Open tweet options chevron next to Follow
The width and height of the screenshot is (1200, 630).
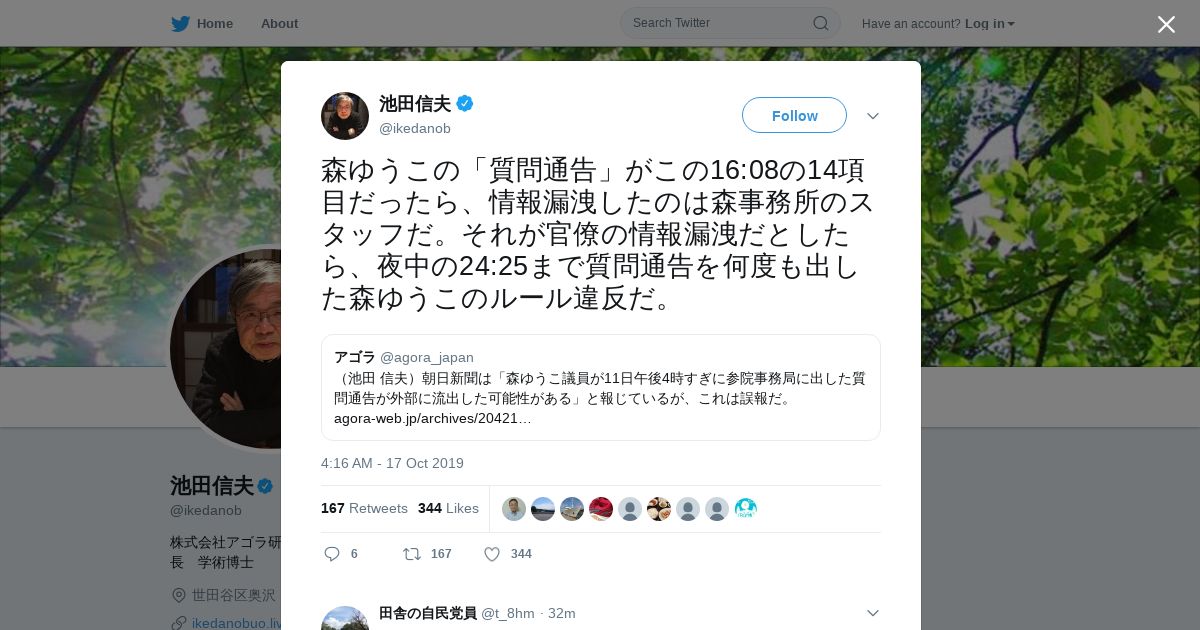point(872,116)
